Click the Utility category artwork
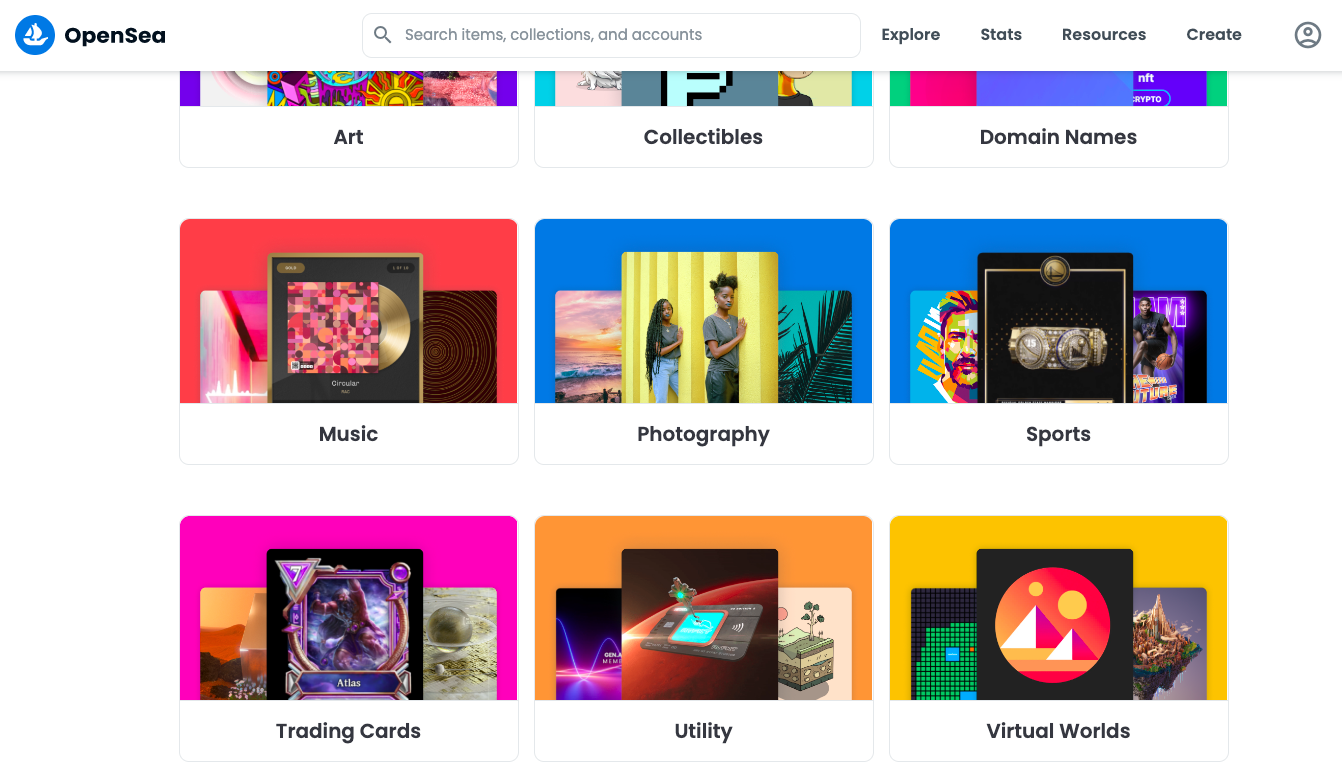Screen dimensions: 1342x779 point(704,608)
